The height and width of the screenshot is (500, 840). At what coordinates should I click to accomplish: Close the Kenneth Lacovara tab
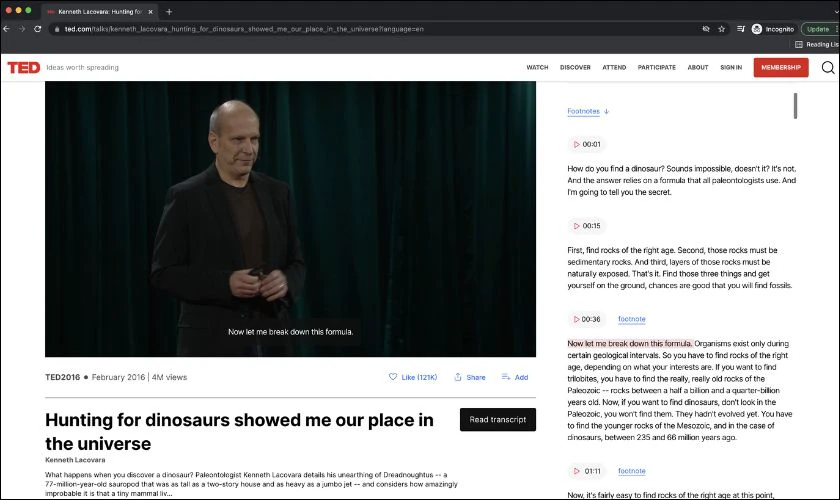coord(150,11)
